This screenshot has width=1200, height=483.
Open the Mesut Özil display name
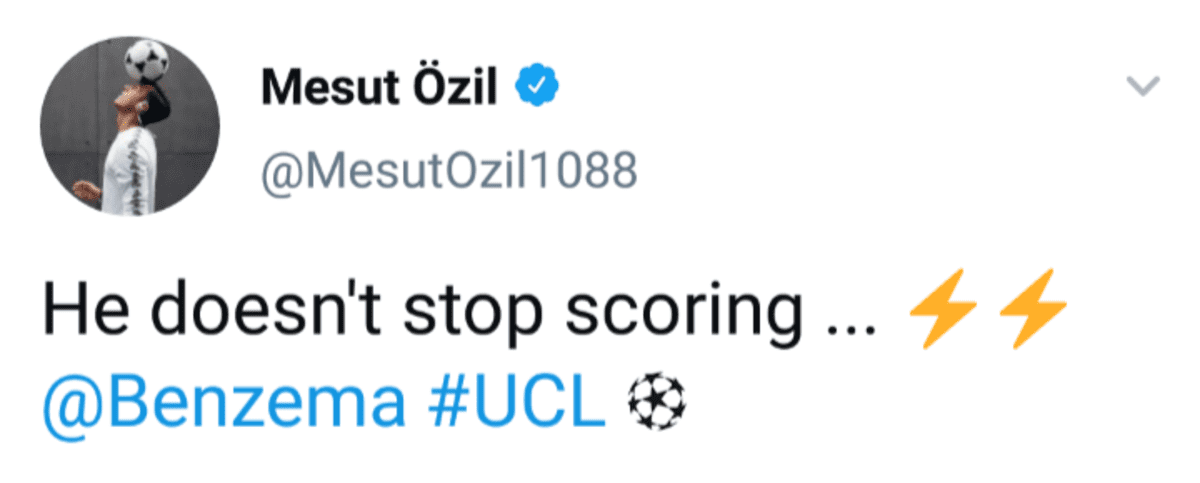coord(379,91)
